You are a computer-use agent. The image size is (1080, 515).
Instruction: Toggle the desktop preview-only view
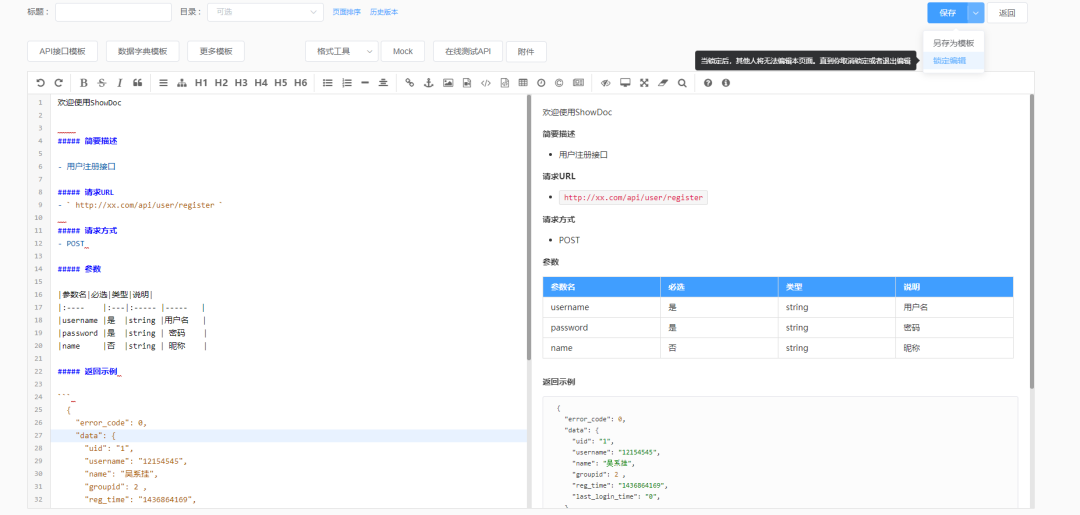coord(625,83)
